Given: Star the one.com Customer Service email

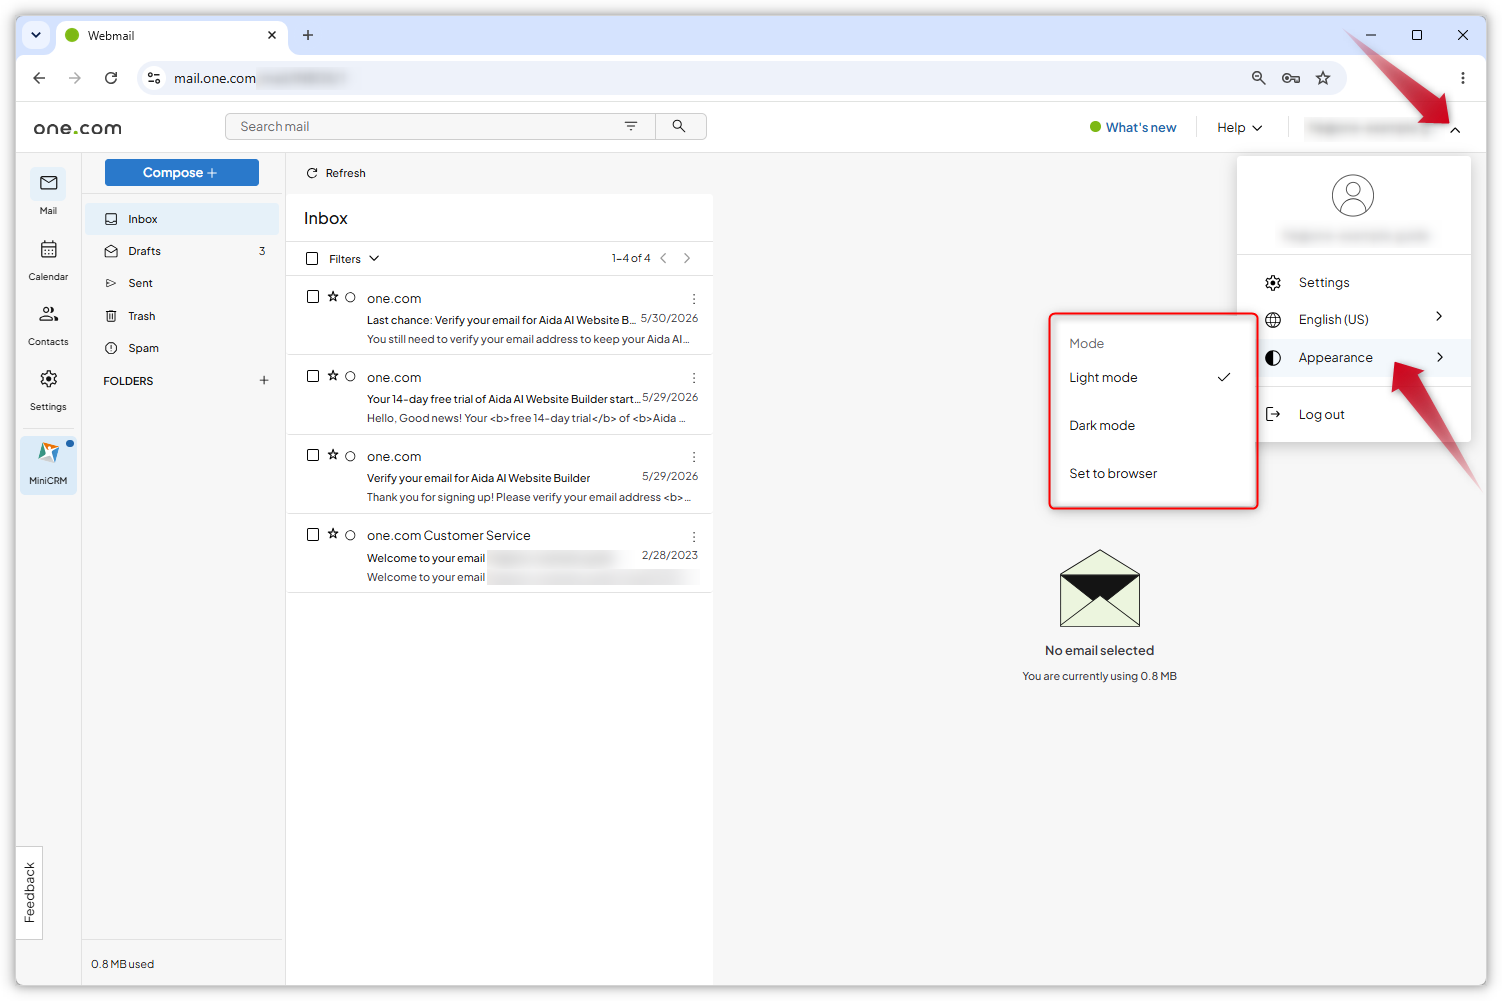Looking at the screenshot, I should pos(333,534).
